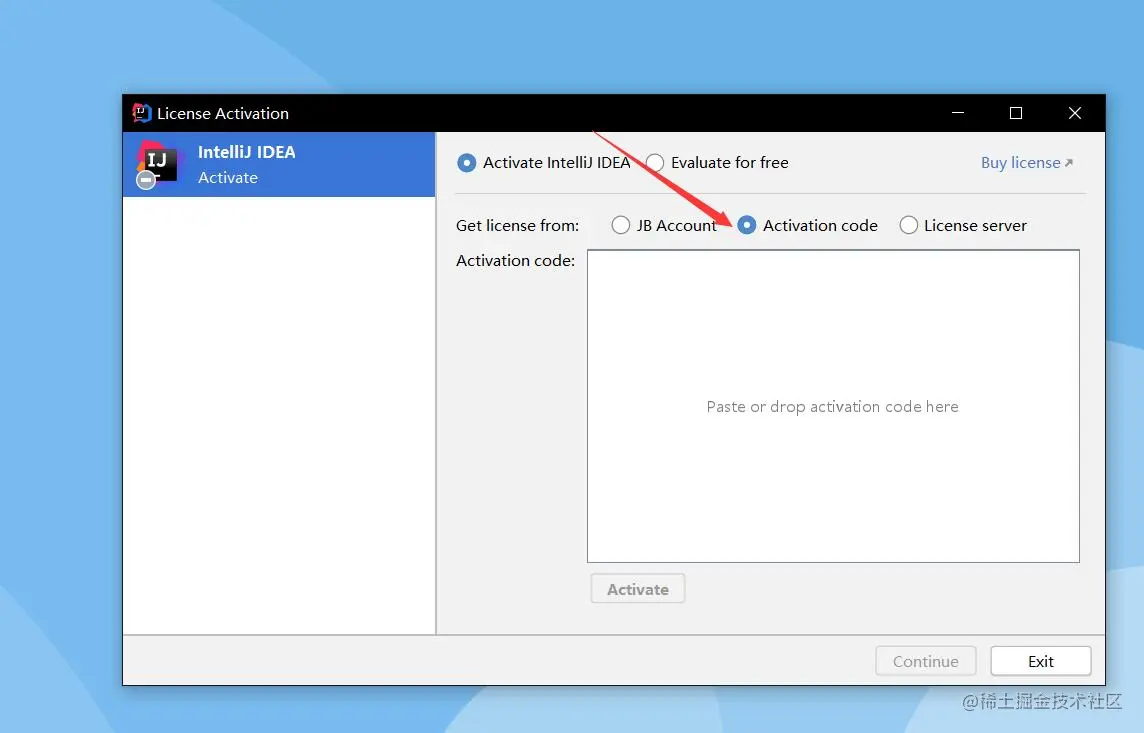1144x733 pixels.
Task: Select the IntelliJ IDEA product entry in sidebar
Action: (279, 164)
